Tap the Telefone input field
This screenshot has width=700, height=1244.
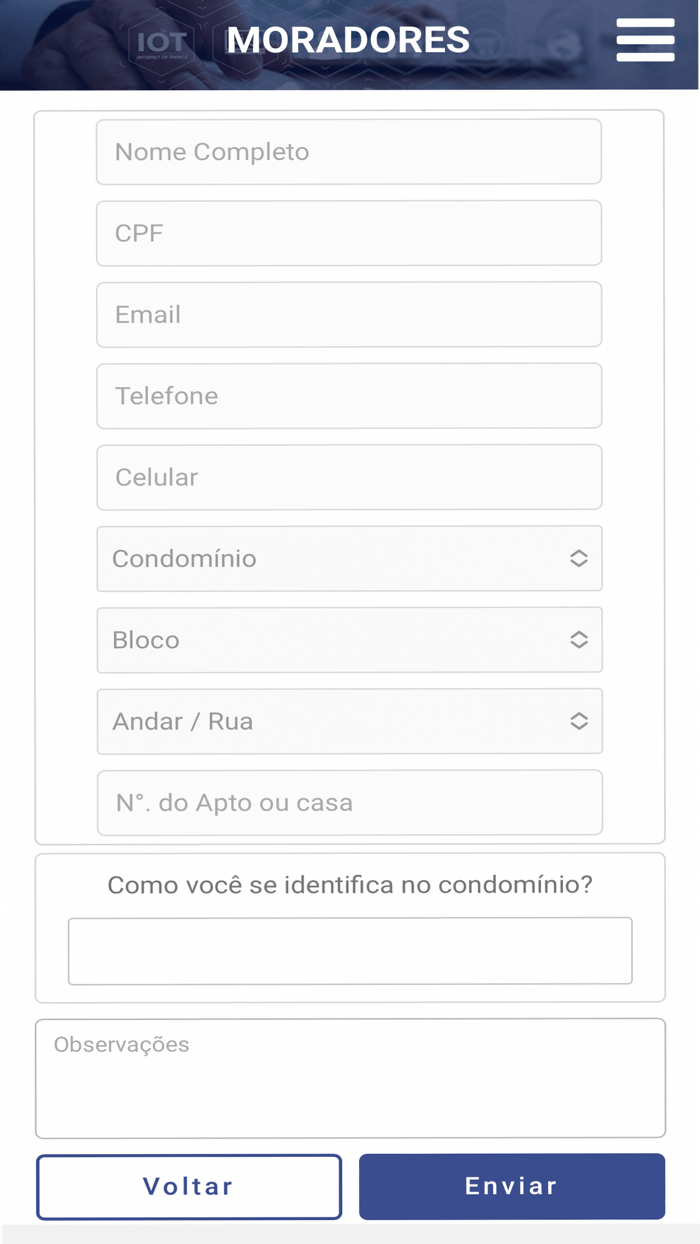coord(349,396)
